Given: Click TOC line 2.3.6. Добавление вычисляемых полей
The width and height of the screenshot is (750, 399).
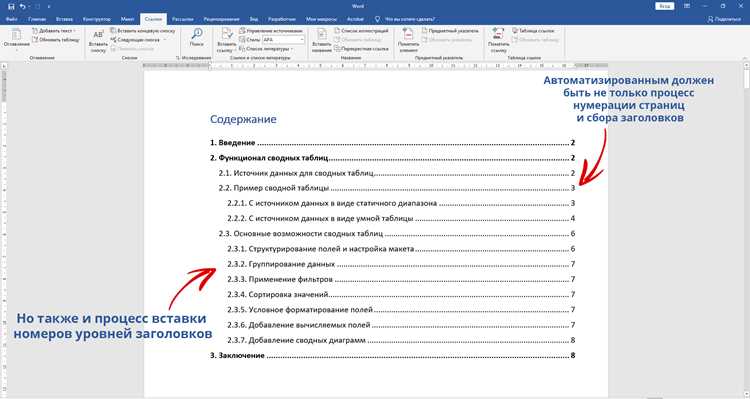Looking at the screenshot, I should coord(401,325).
